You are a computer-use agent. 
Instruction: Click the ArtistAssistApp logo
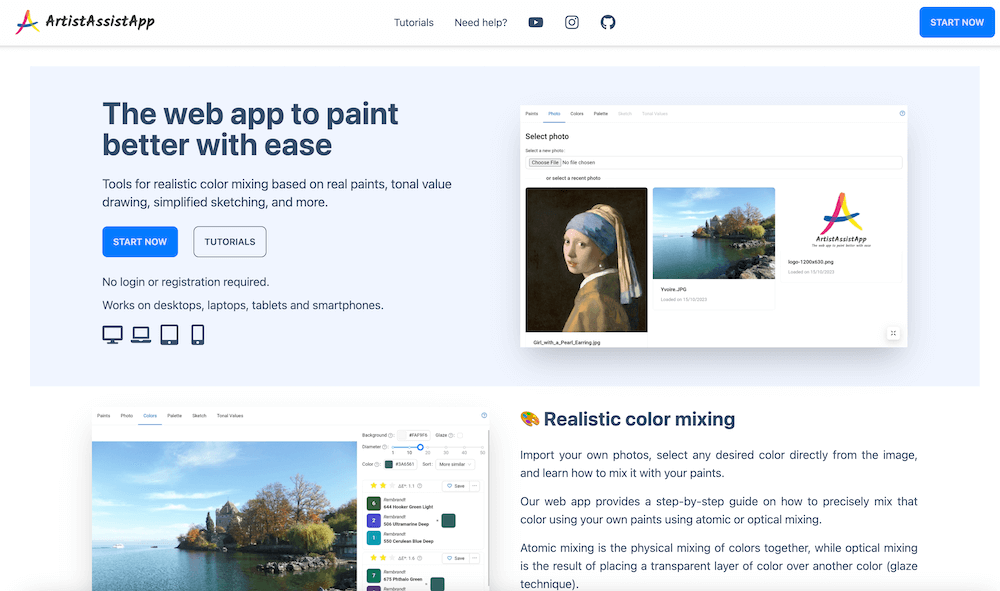pos(84,21)
